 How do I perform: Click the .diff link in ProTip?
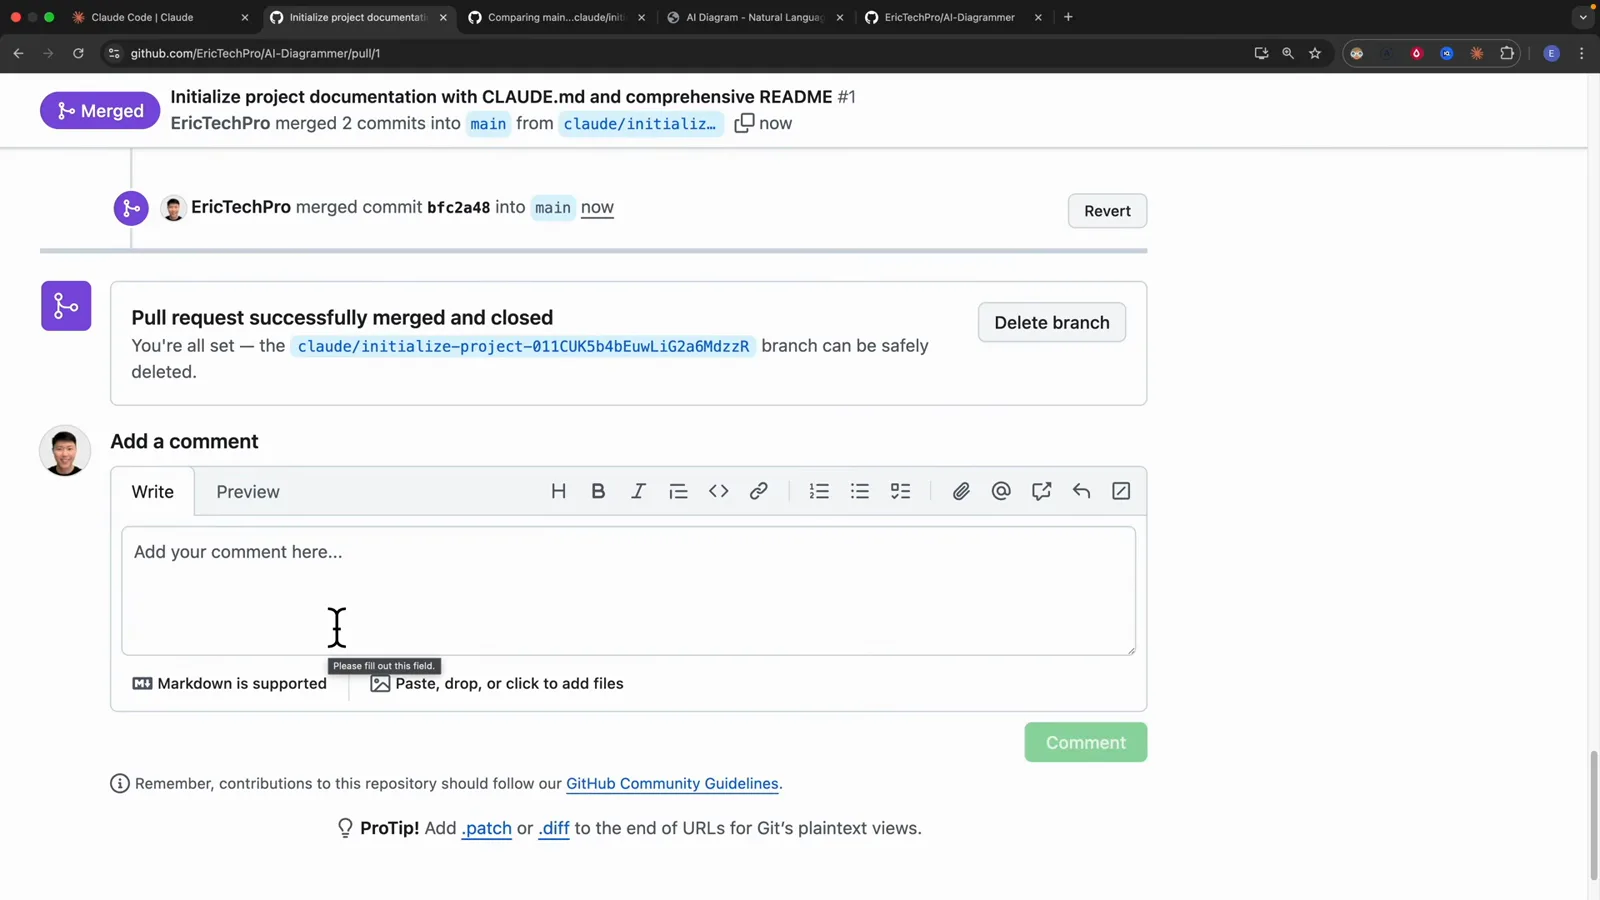pyautogui.click(x=554, y=828)
